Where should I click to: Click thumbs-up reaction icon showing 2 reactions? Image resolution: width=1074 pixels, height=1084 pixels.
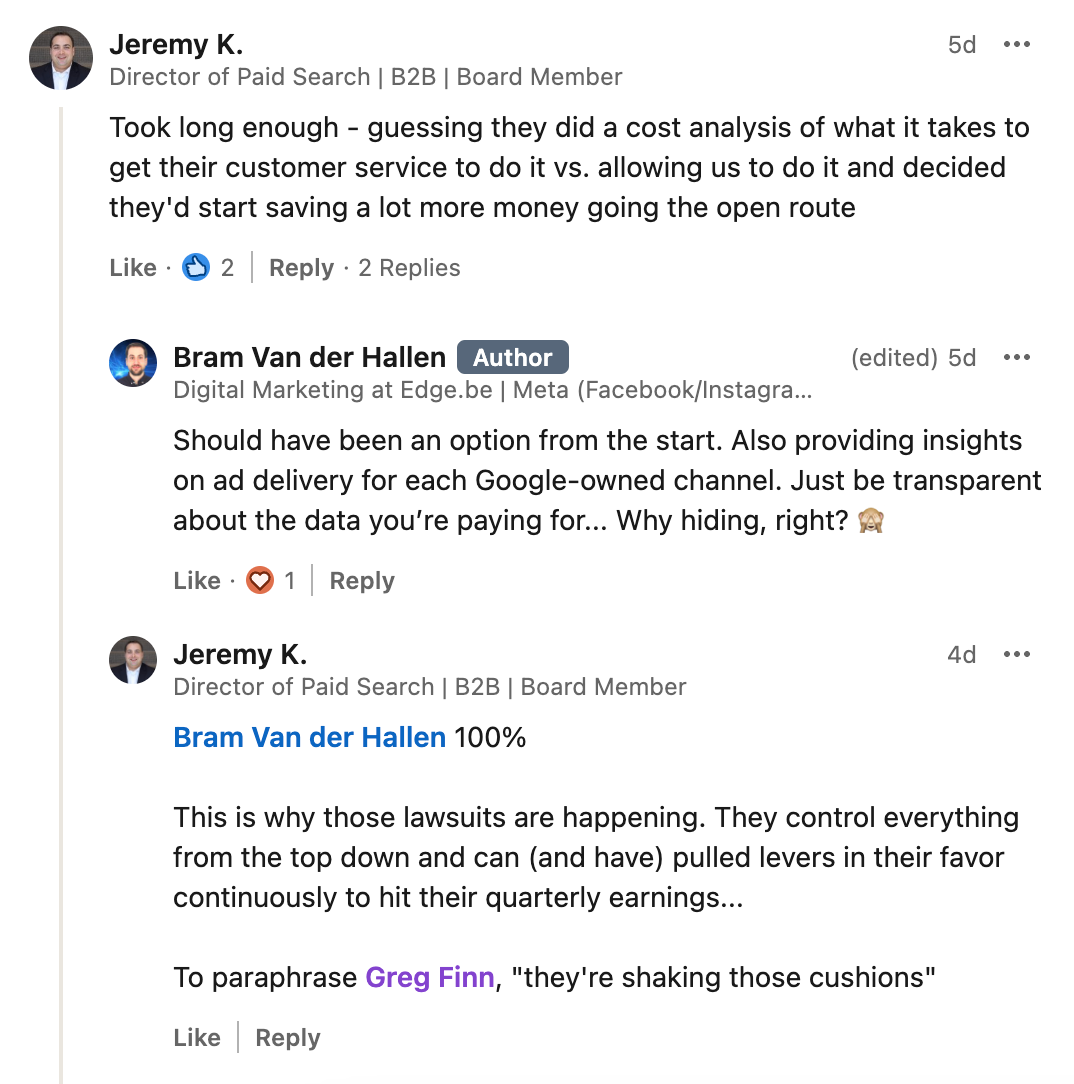pyautogui.click(x=196, y=267)
